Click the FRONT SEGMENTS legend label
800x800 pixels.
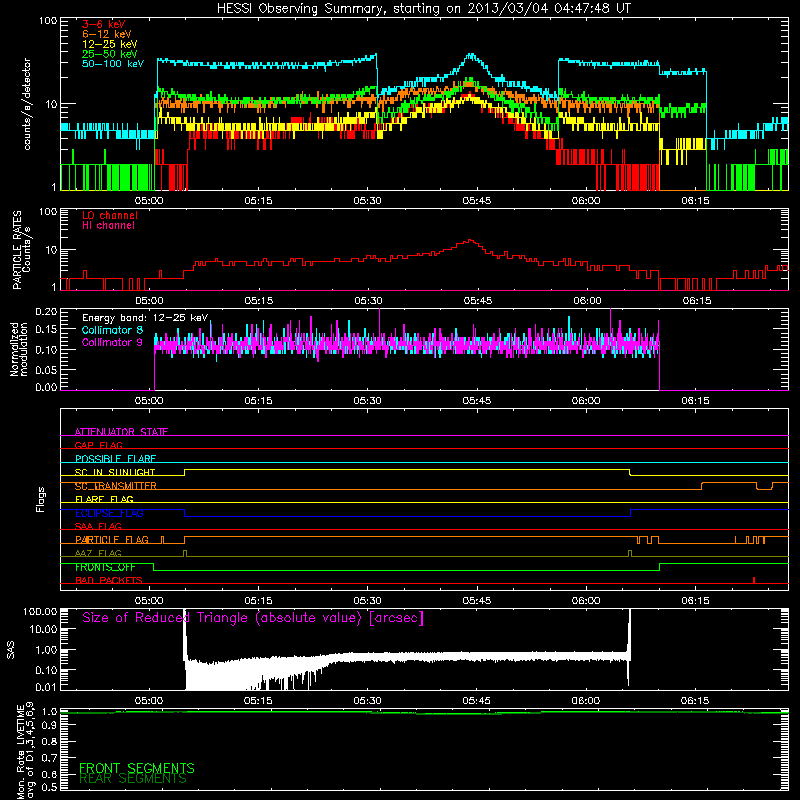[x=137, y=768]
